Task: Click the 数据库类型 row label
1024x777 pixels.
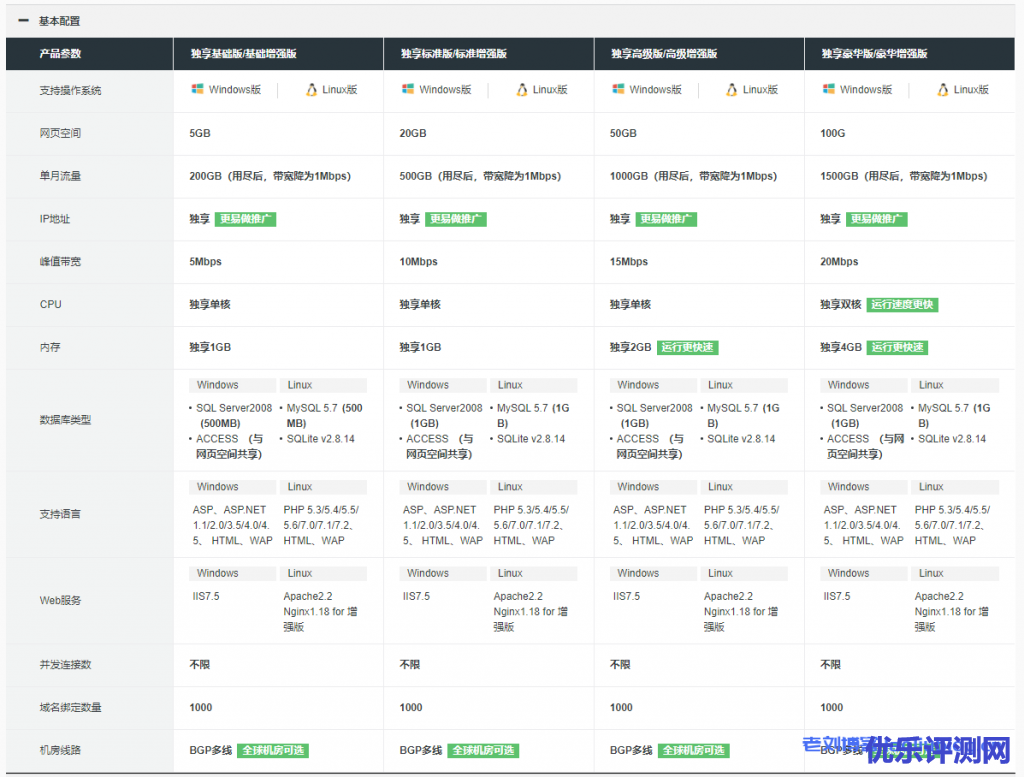Action: [x=65, y=420]
